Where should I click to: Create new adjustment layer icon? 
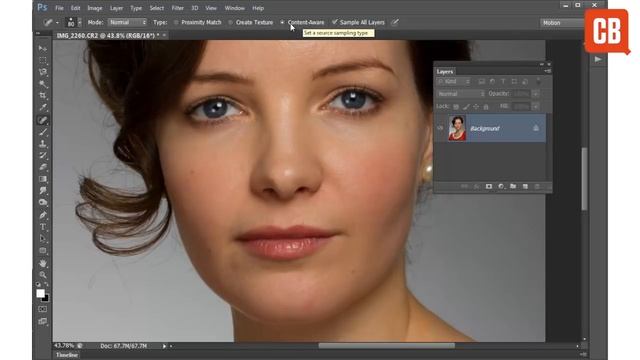pyautogui.click(x=501, y=187)
